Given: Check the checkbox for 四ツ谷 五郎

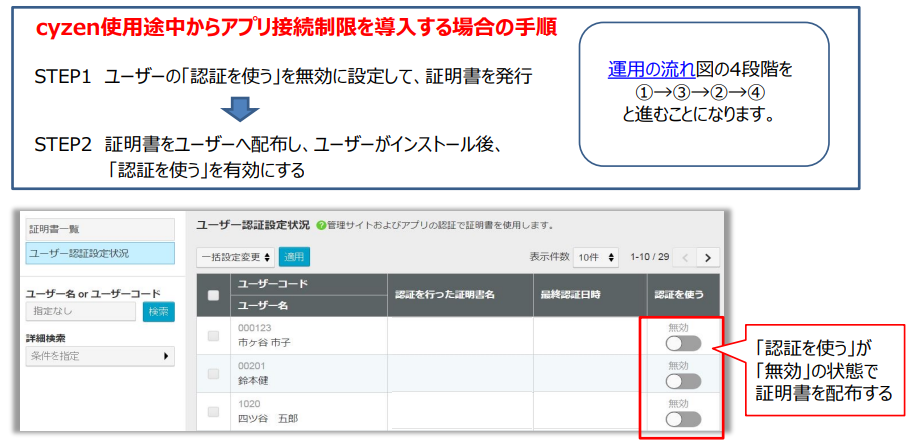Looking at the screenshot, I should tap(214, 412).
